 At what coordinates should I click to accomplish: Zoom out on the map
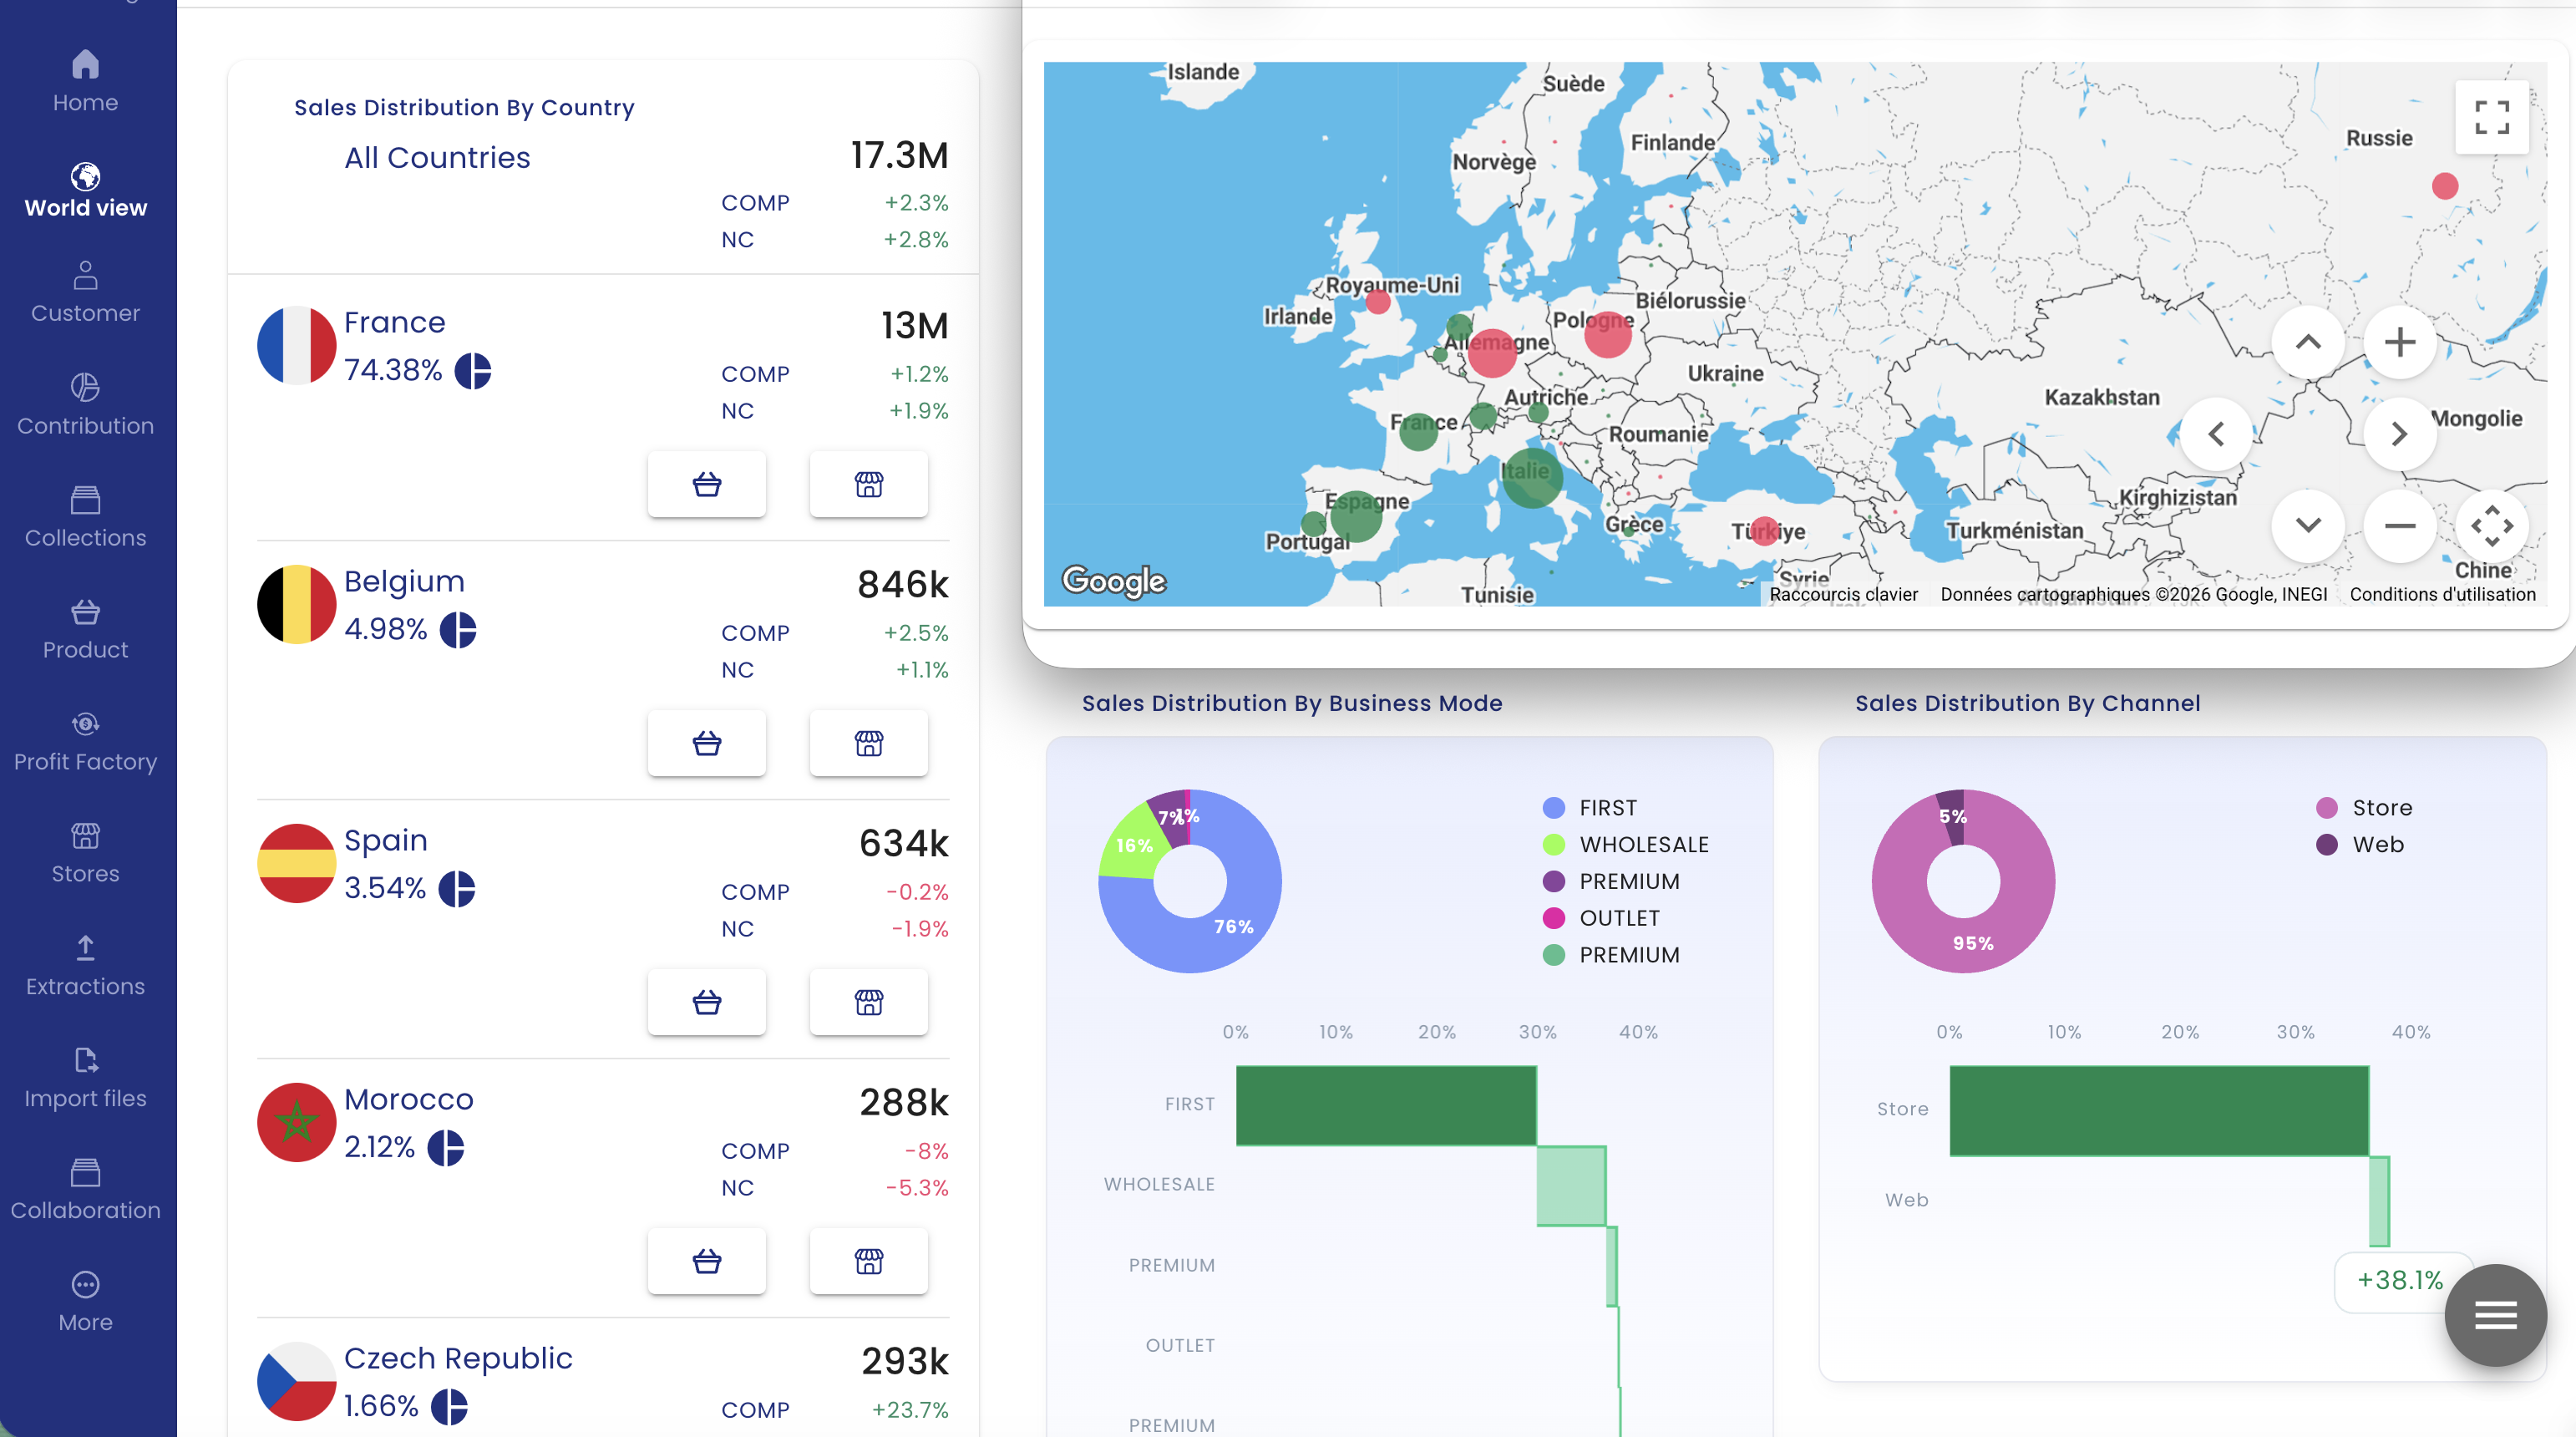tap(2399, 526)
